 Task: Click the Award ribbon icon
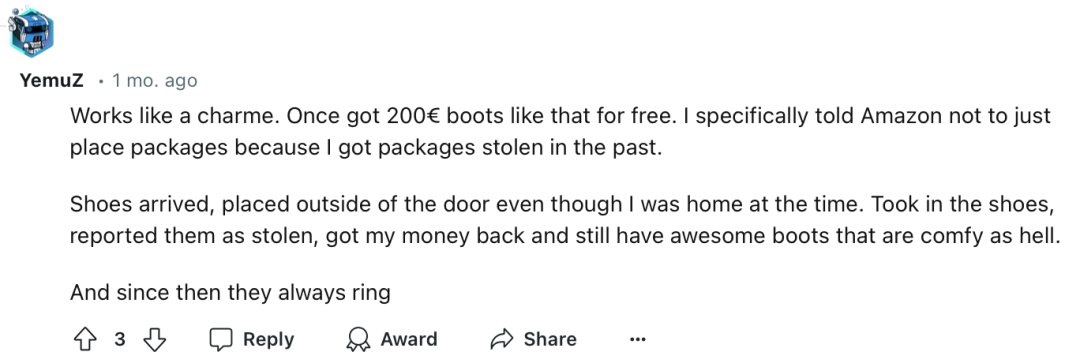[x=358, y=340]
